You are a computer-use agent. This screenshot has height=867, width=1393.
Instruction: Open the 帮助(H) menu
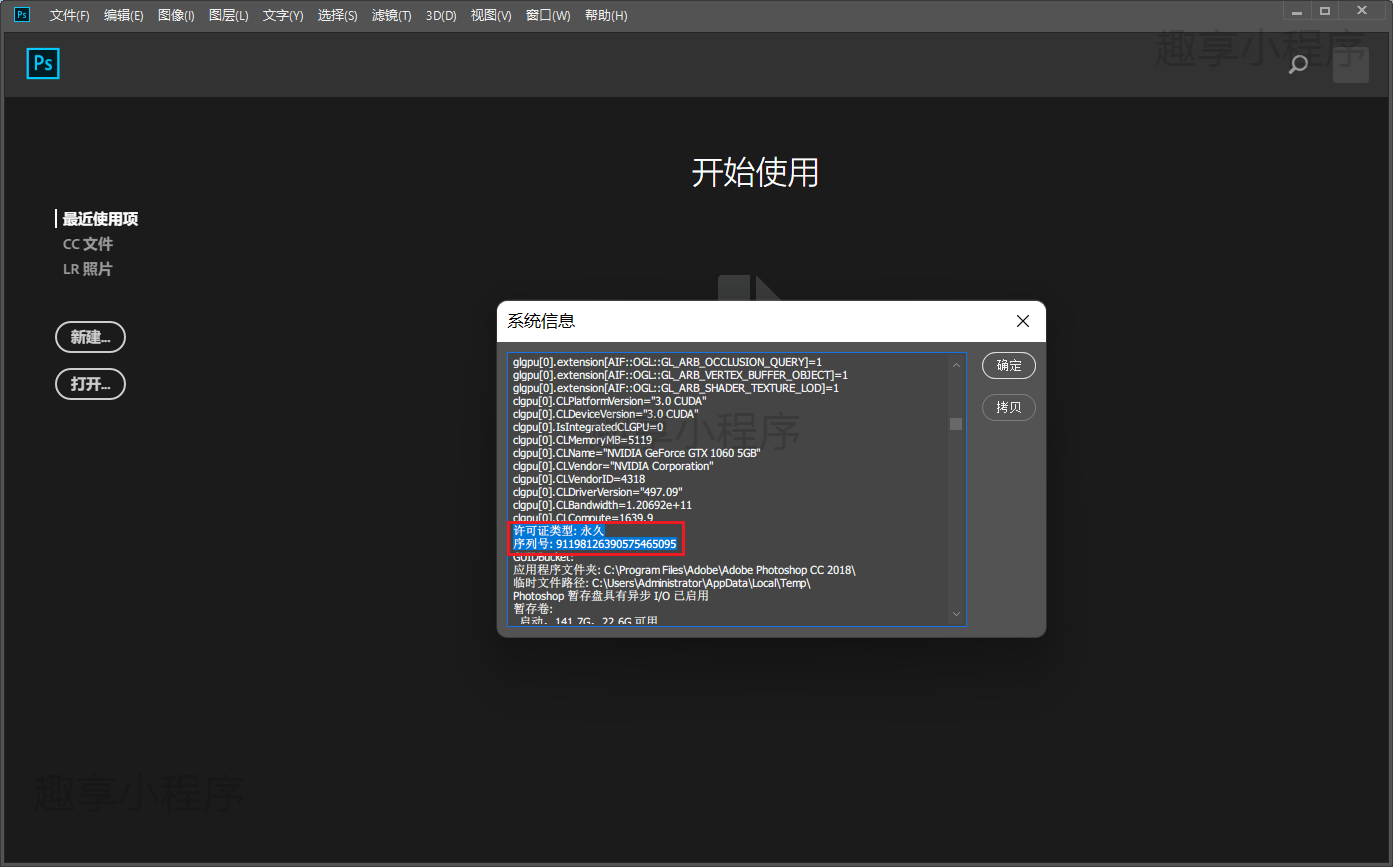tap(606, 16)
